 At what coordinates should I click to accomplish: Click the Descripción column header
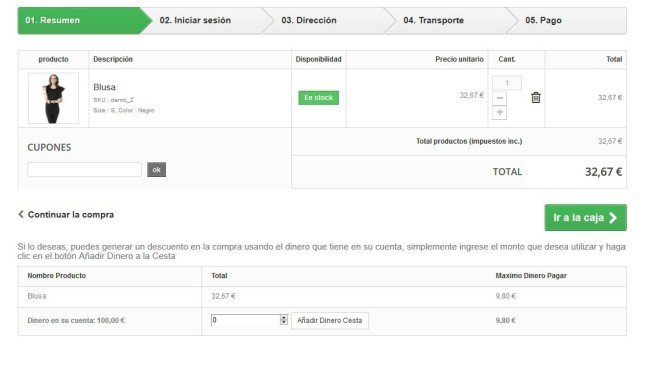[113, 59]
